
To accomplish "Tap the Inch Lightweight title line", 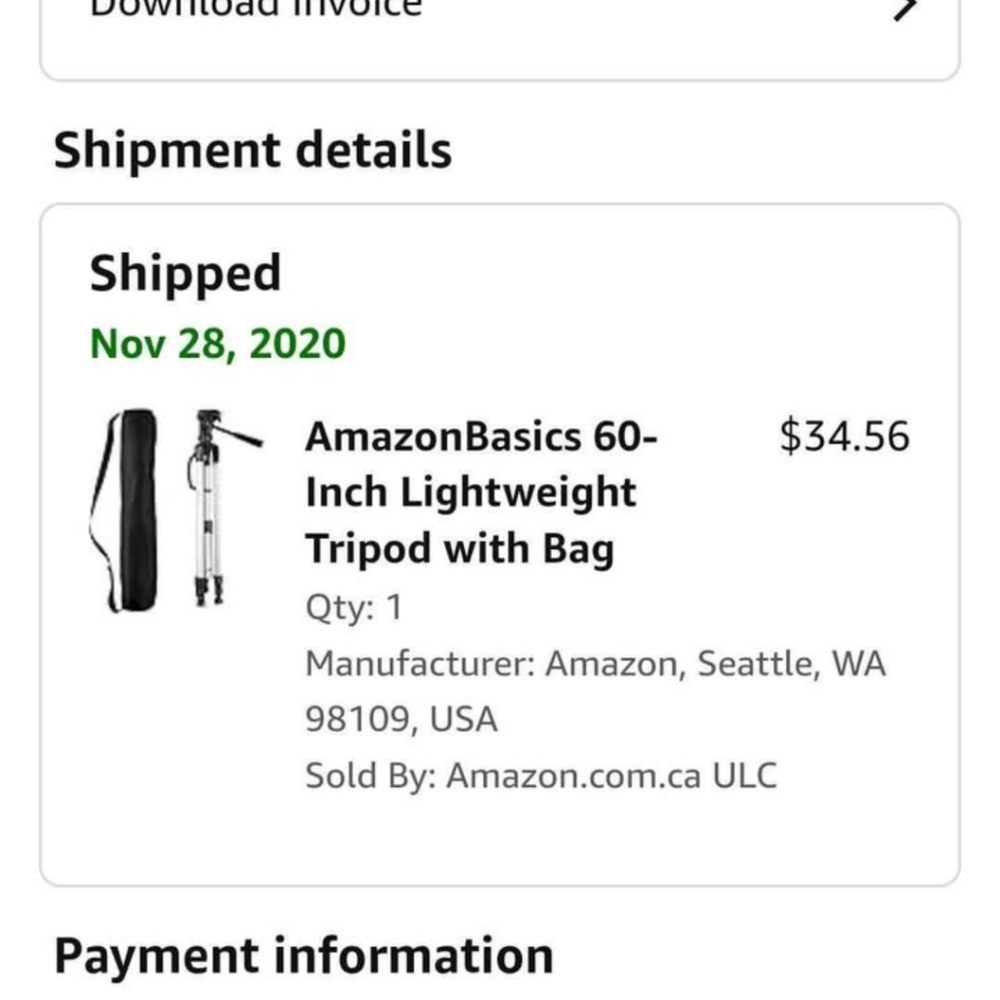I will click(x=471, y=492).
